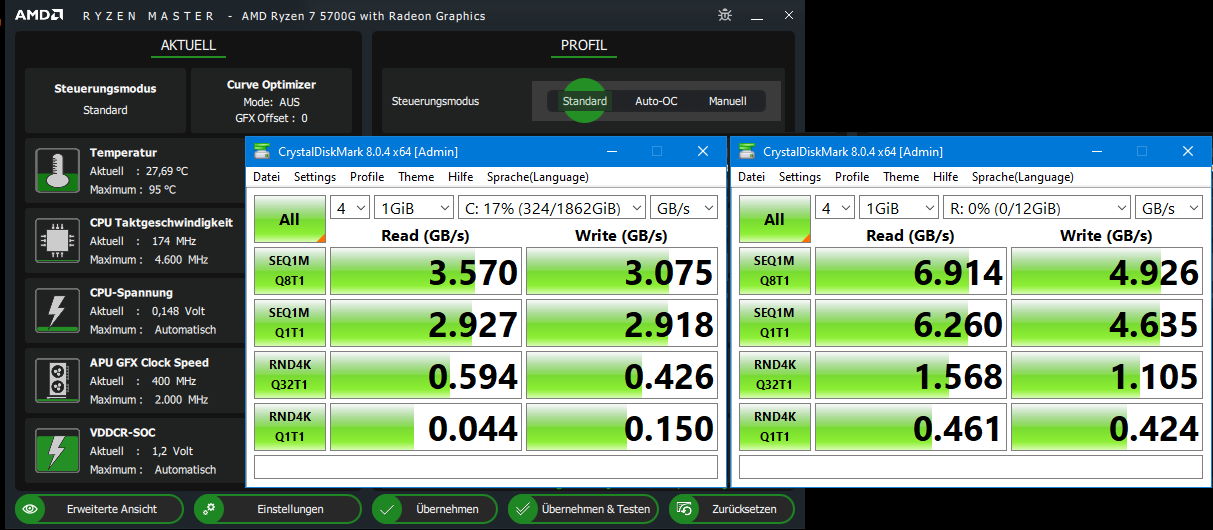Viewport: 1213px width, 530px height.
Task: Click CrystalDiskMark app icon in the R: drive window title
Action: point(746,152)
